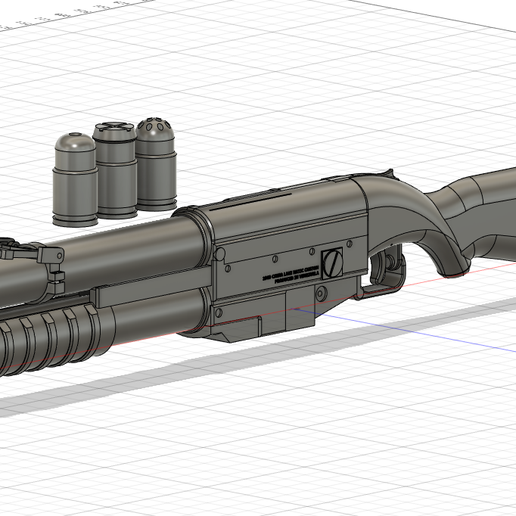This screenshot has height=516, width=516.
Task: Select the flat-topped middle grenade shell
Action: tap(116, 170)
